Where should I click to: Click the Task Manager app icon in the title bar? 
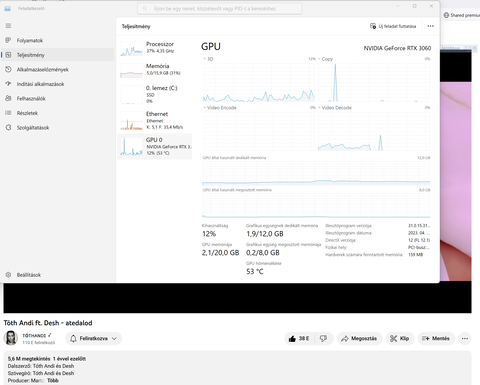7,9
